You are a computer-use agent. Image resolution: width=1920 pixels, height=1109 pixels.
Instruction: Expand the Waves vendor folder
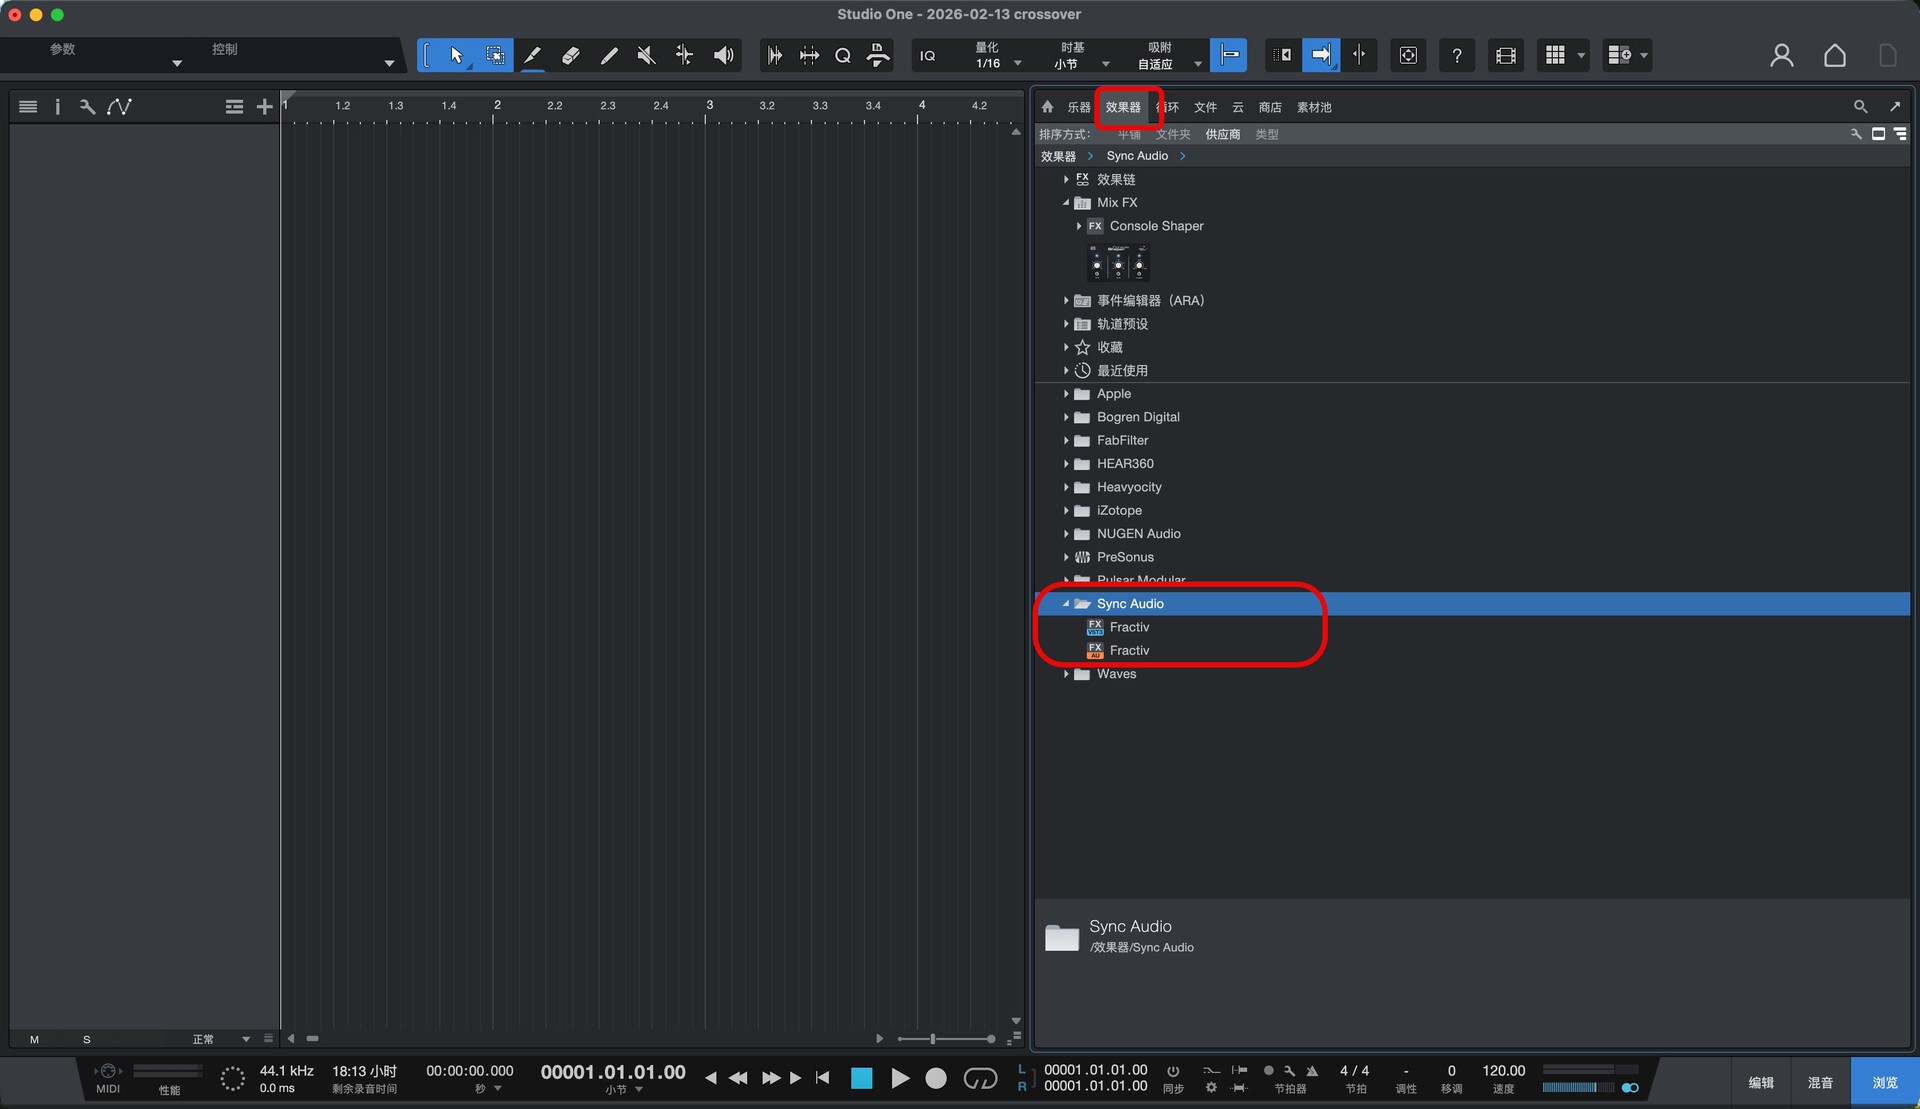pyautogui.click(x=1066, y=674)
